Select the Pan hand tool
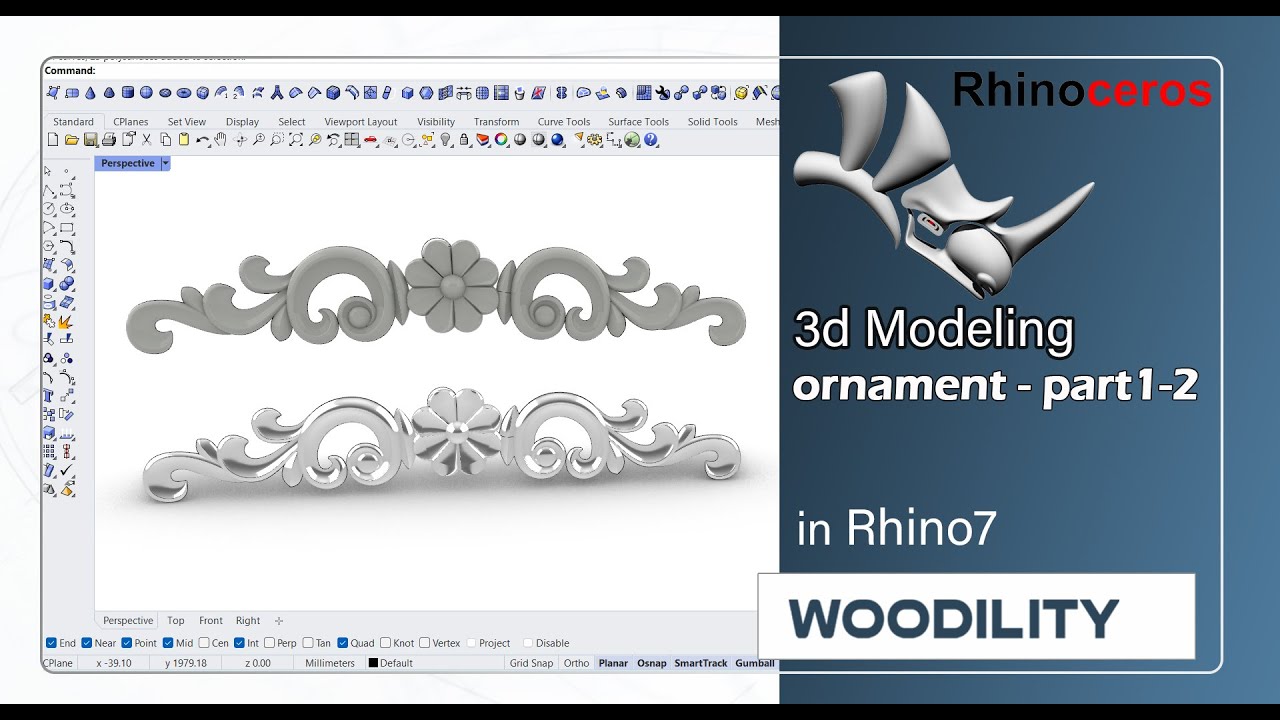This screenshot has width=1280, height=720. pos(221,140)
